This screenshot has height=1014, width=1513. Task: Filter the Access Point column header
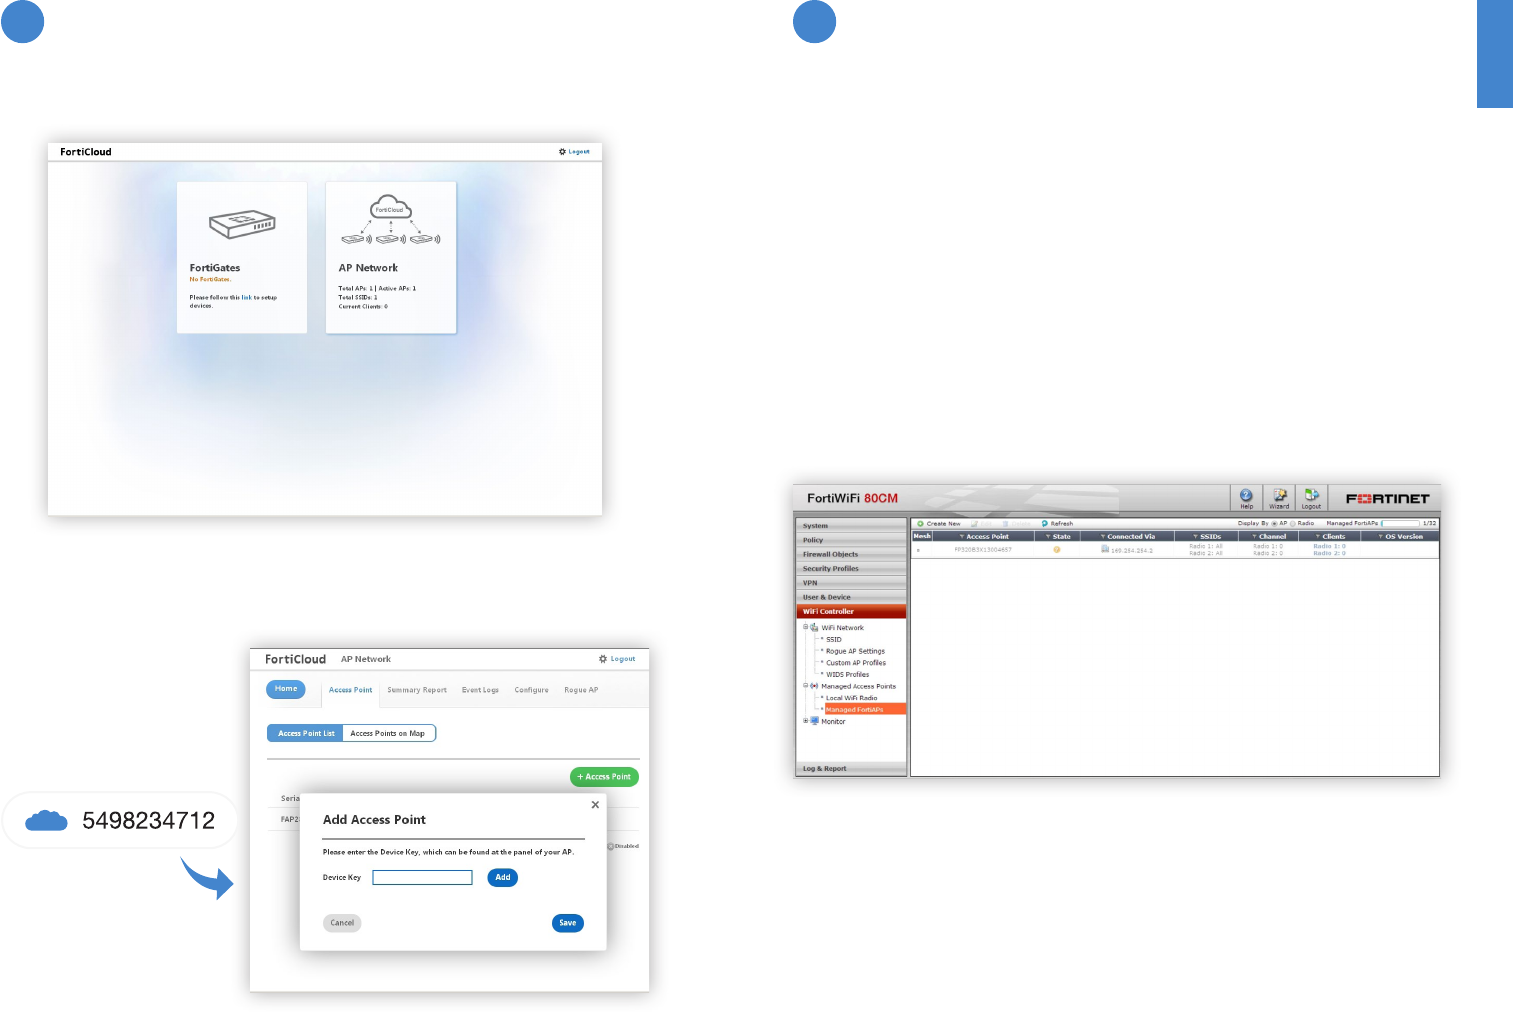point(985,536)
